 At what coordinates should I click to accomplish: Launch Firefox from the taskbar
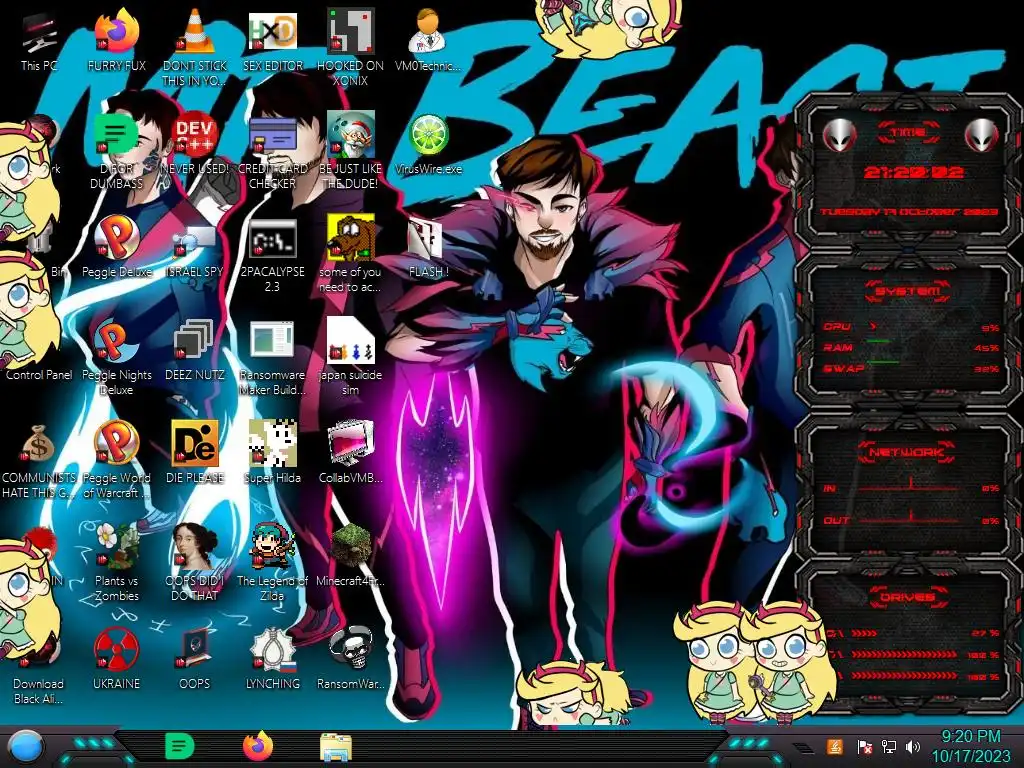(x=258, y=746)
